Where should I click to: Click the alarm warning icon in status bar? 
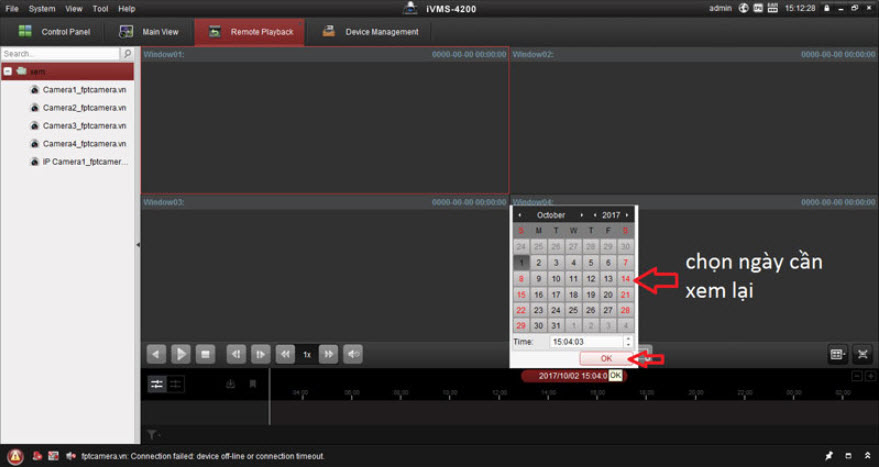tap(12, 456)
